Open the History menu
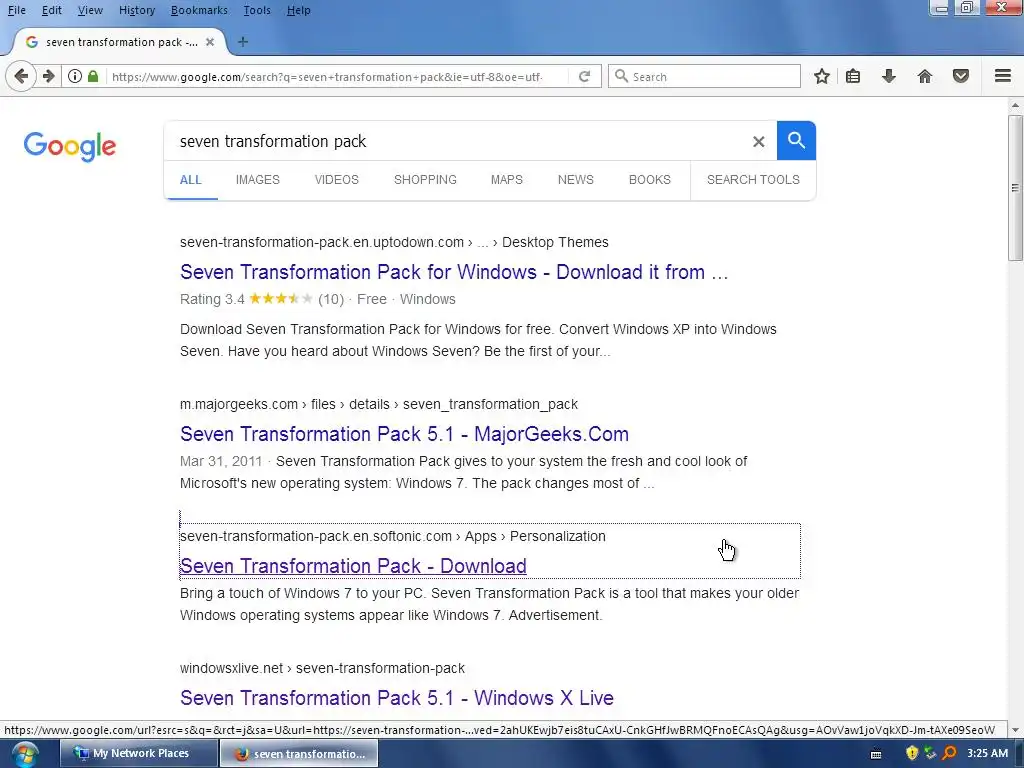This screenshot has width=1024, height=768. point(137,10)
